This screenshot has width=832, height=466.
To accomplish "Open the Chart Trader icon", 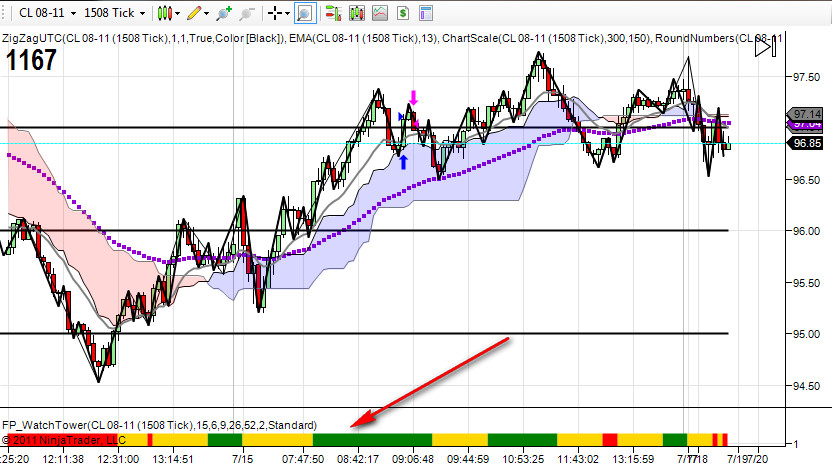I will (333, 13).
